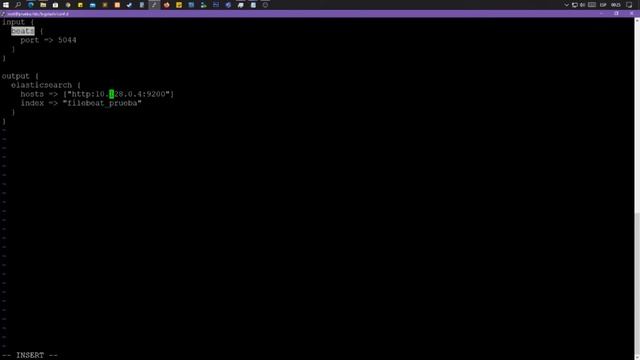Screen dimensions: 640x360
Task: Close the PuTTY terminal window
Action: tap(631, 13)
